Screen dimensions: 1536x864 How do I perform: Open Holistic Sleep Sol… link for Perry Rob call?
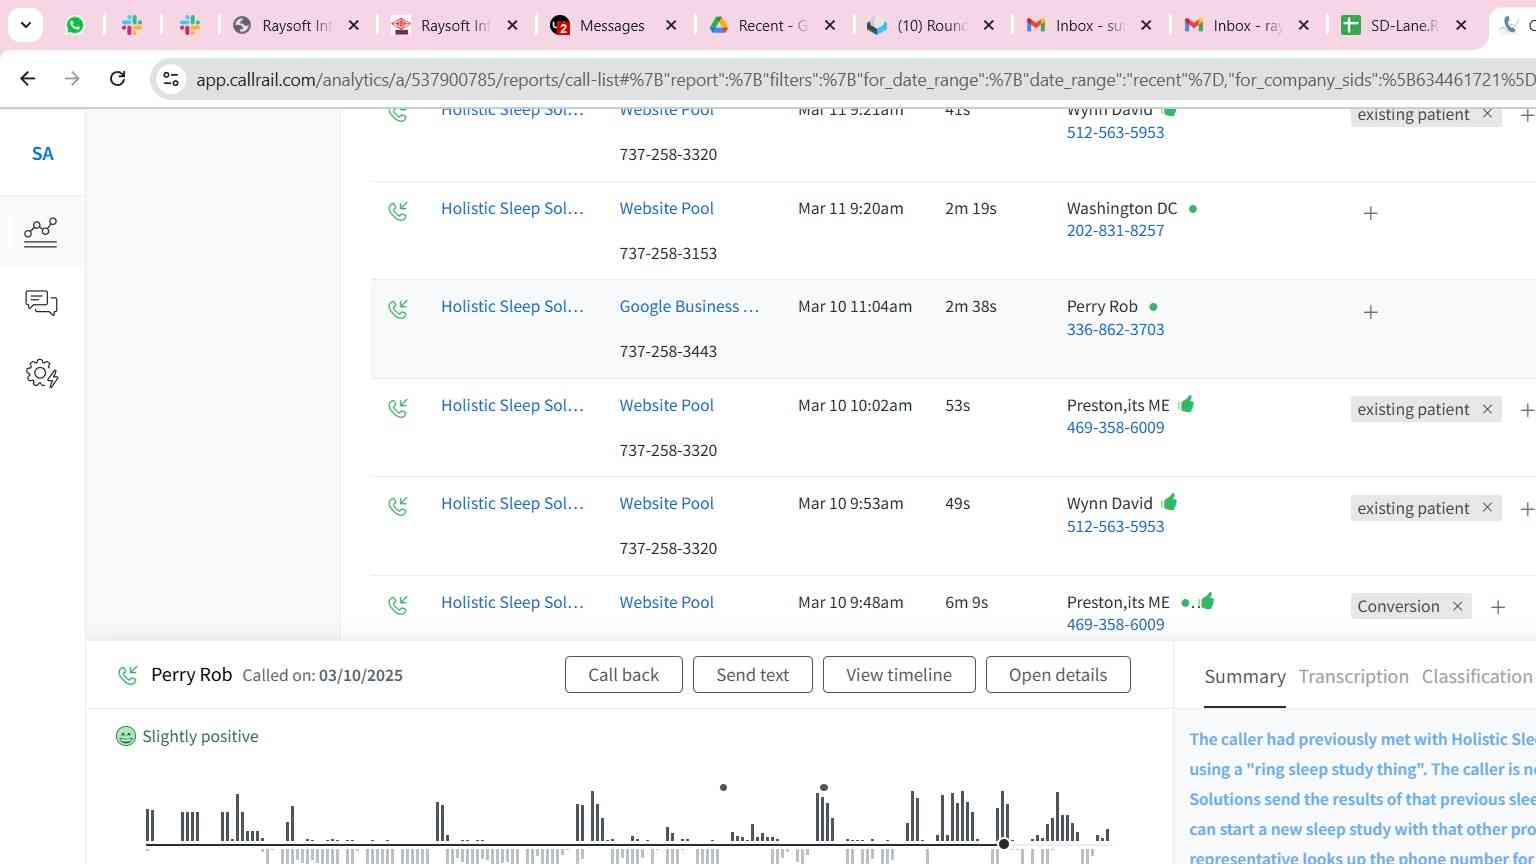512,306
